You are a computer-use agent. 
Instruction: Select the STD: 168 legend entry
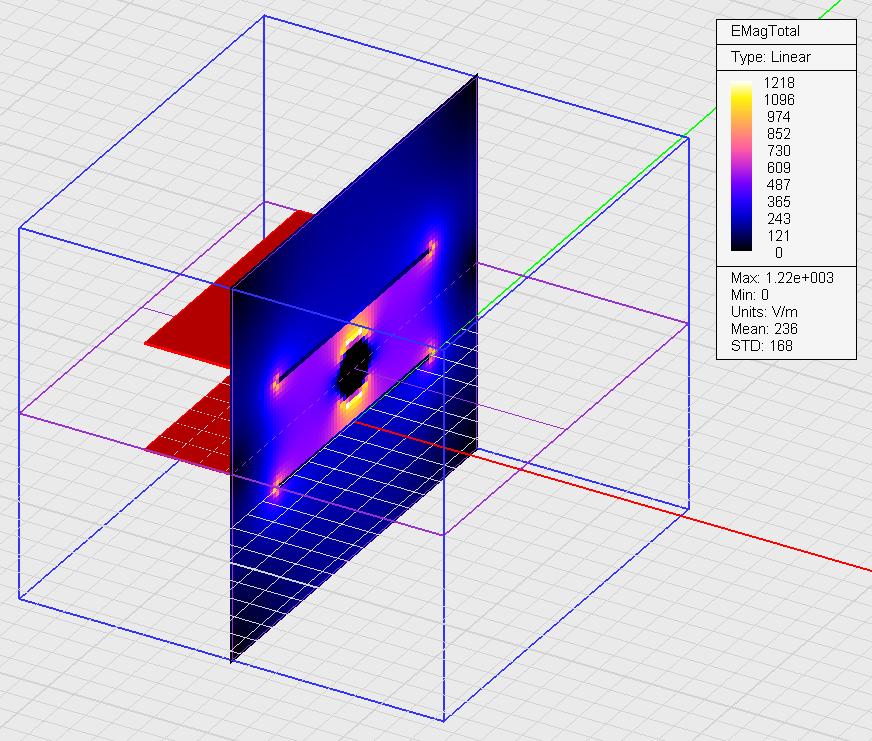pyautogui.click(x=762, y=345)
